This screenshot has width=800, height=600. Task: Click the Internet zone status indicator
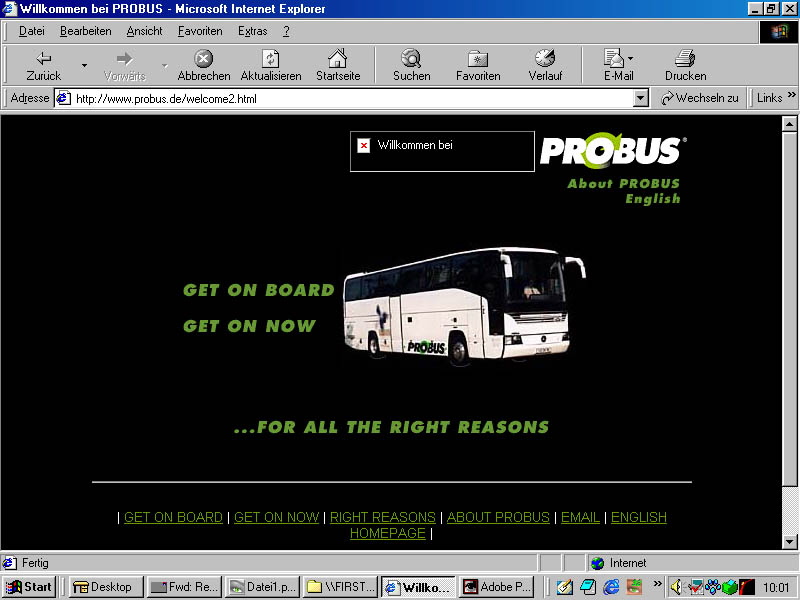pos(618,563)
